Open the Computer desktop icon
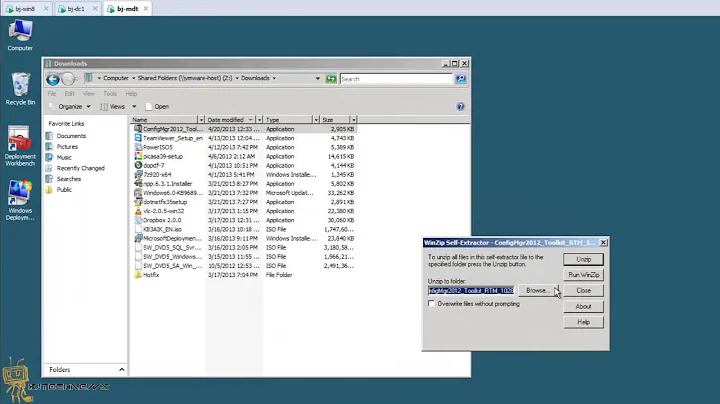This screenshot has height=404, width=720. tap(20, 35)
